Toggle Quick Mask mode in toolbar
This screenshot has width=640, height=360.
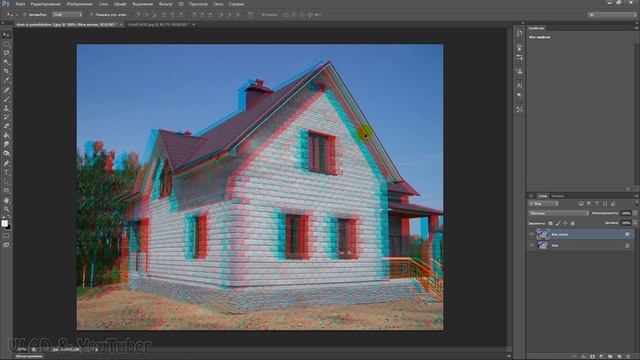(6, 236)
